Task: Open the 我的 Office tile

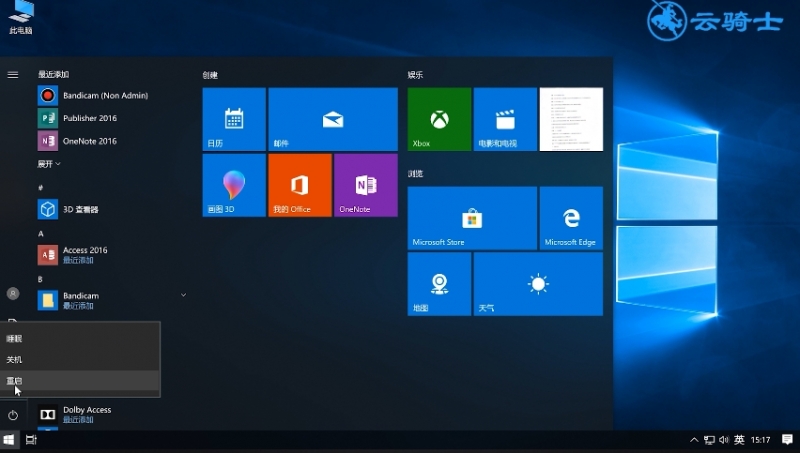Action: 300,185
